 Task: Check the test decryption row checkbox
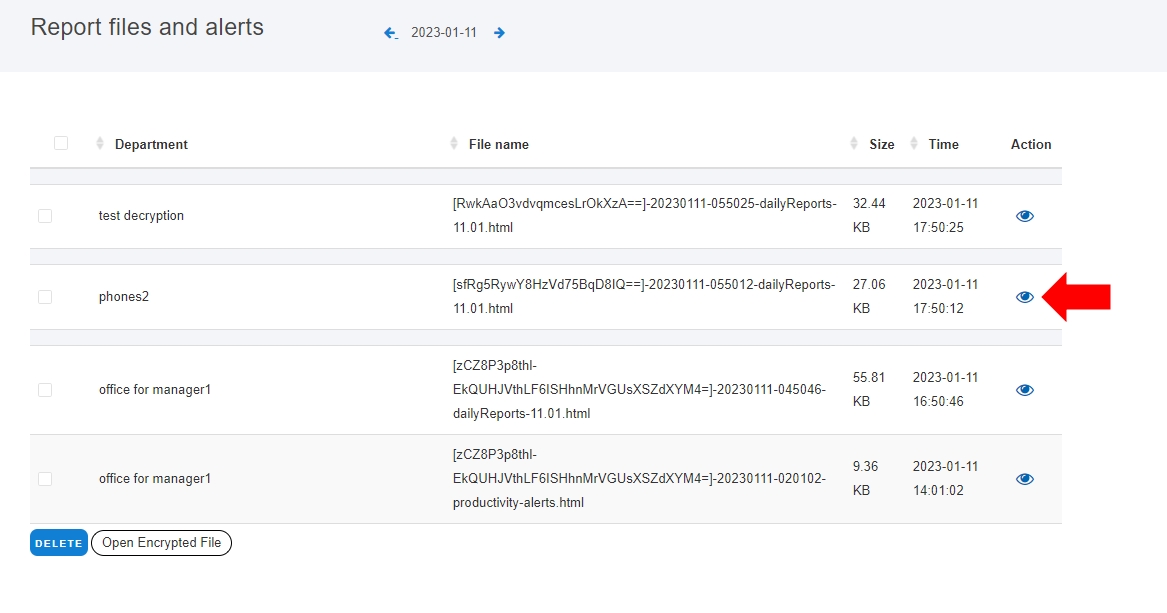click(45, 216)
